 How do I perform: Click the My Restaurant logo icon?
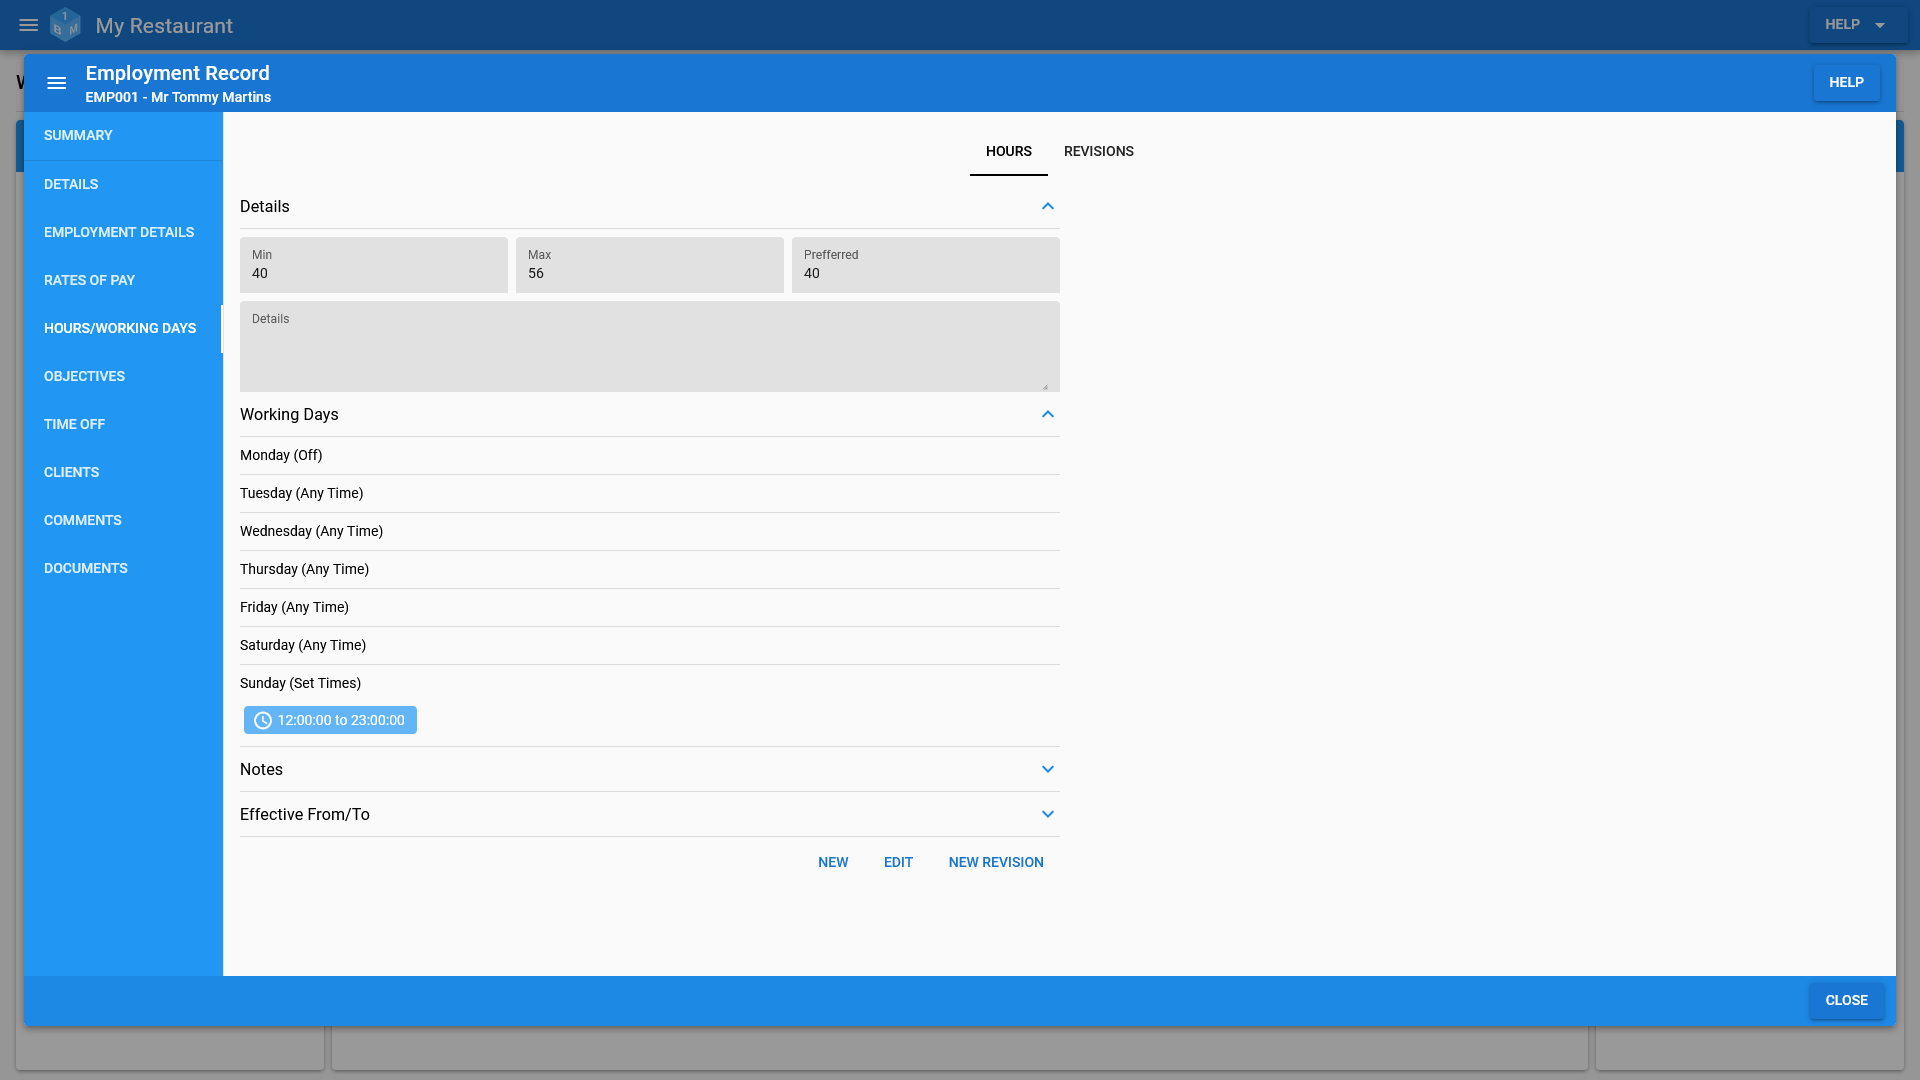tap(66, 25)
